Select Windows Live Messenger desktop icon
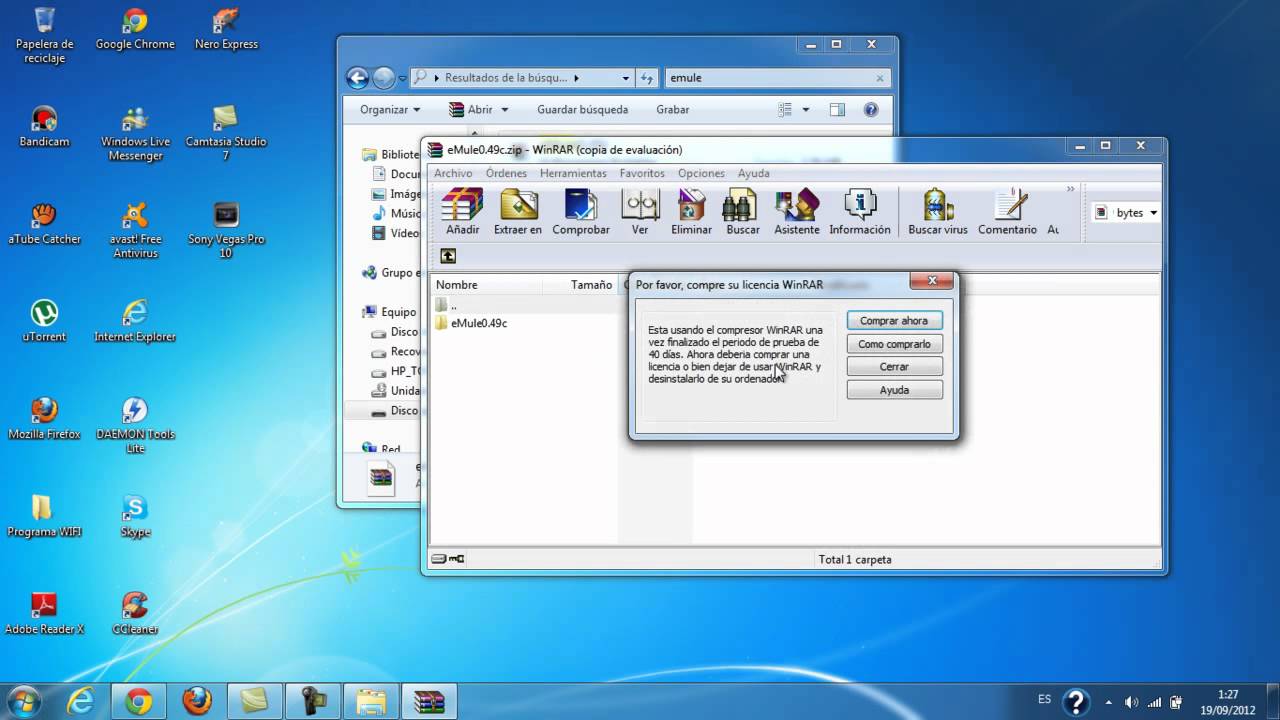Screen dimensions: 1280x720 [x=135, y=133]
